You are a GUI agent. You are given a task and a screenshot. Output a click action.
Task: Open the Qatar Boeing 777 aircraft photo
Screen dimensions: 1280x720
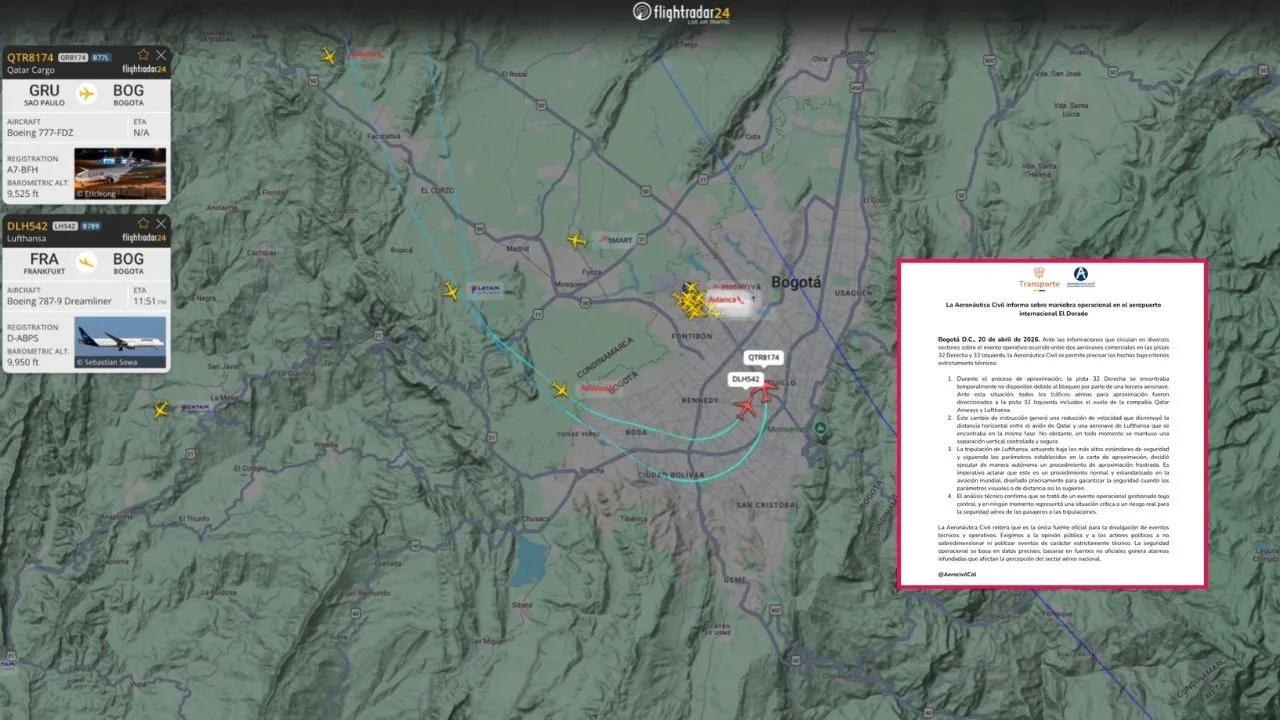(x=120, y=173)
